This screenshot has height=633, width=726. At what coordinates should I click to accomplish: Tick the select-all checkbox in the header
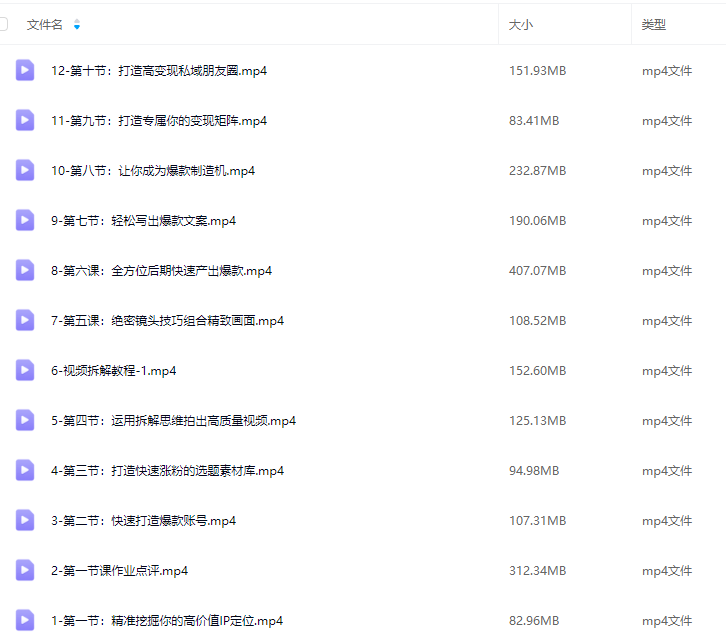3,24
